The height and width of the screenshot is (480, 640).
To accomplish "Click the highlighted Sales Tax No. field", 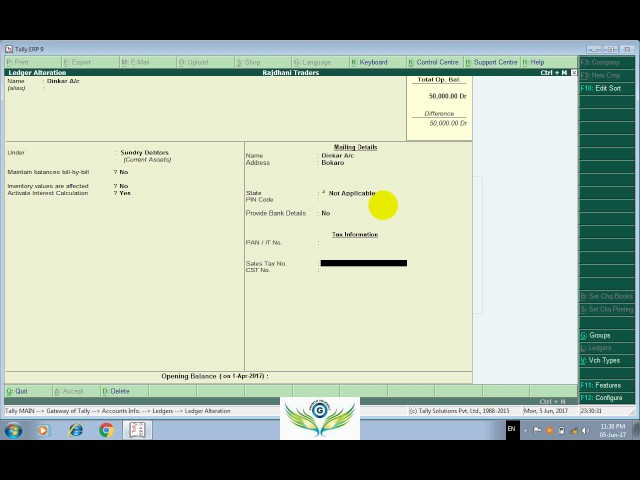I will click(x=364, y=263).
